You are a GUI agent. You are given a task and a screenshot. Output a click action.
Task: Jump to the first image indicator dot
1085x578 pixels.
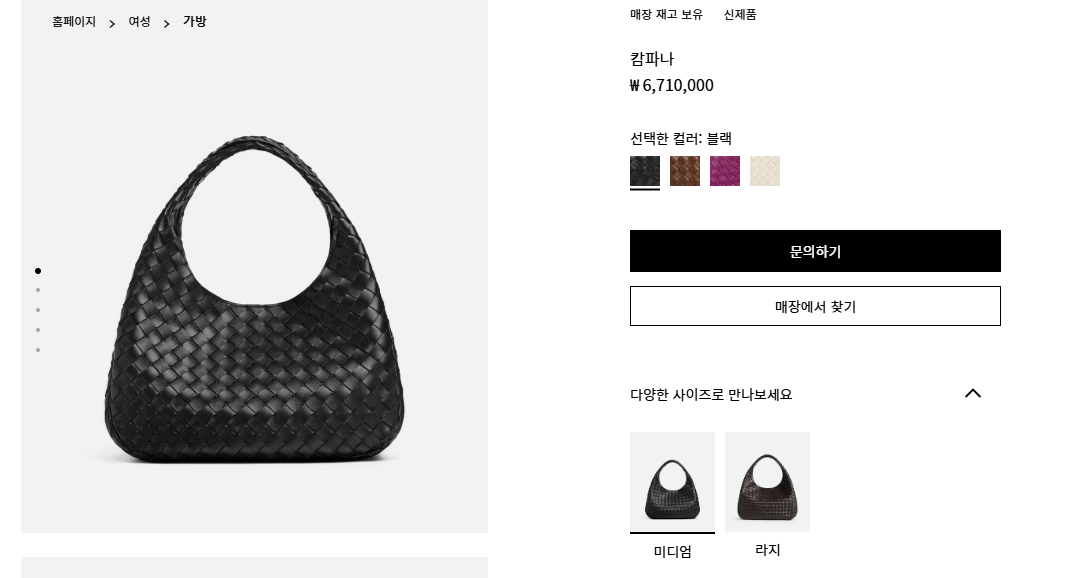click(x=38, y=271)
